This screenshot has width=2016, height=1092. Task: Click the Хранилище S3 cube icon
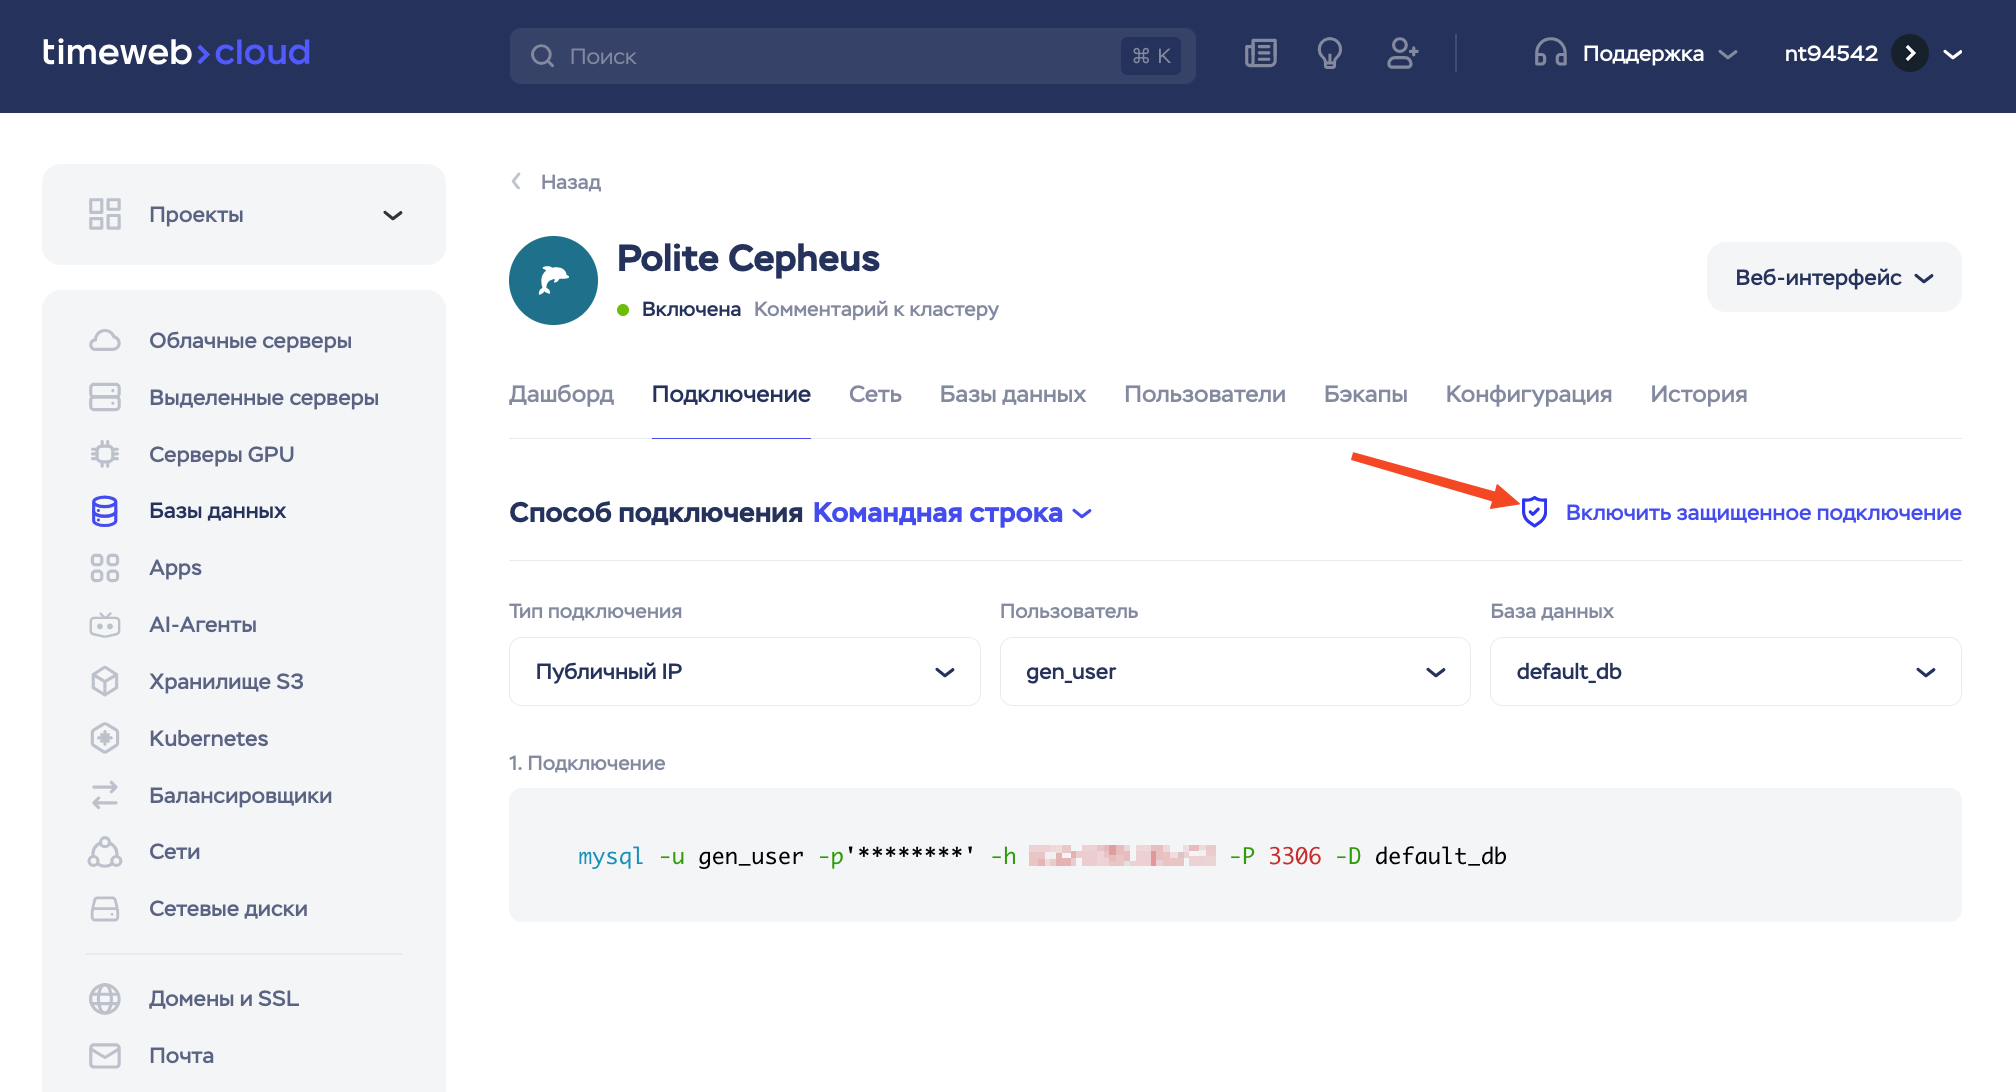[x=105, y=681]
